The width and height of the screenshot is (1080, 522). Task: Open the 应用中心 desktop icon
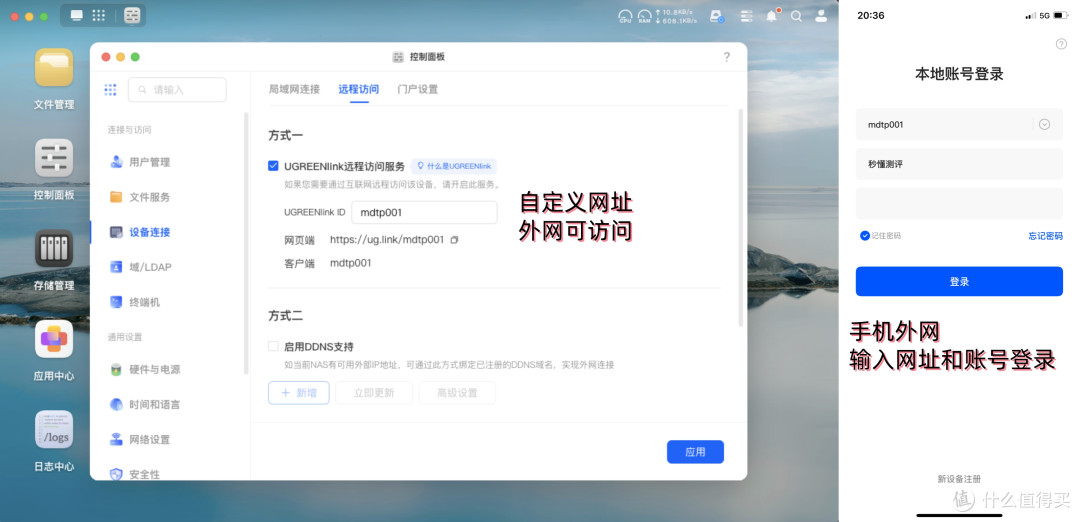click(54, 339)
